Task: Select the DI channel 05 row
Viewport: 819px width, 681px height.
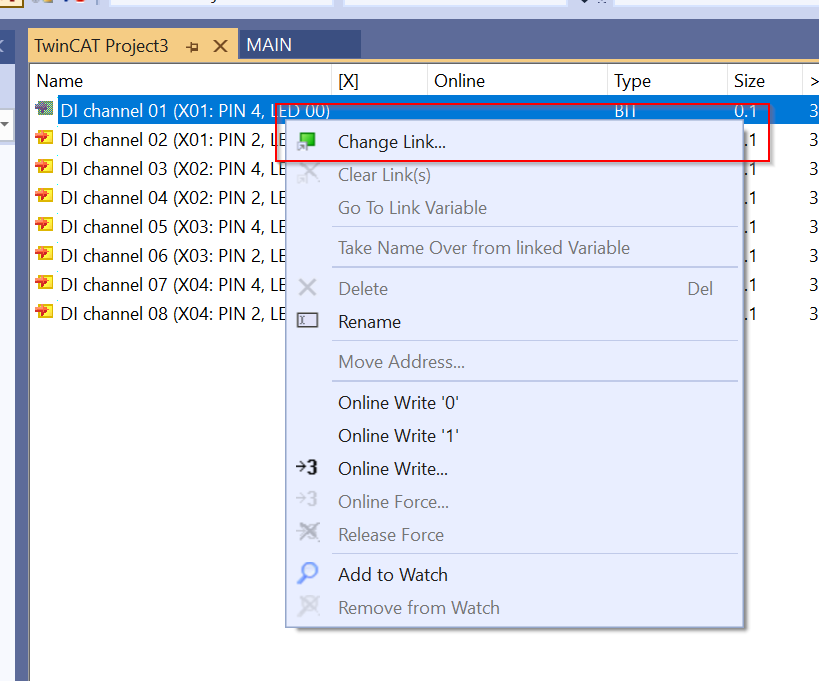Action: [x=173, y=227]
